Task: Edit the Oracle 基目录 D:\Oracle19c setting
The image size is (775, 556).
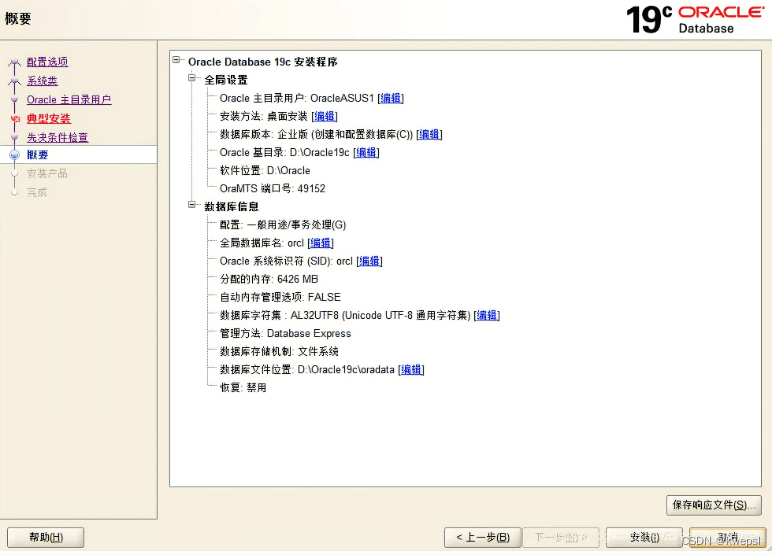Action: pyautogui.click(x=366, y=152)
